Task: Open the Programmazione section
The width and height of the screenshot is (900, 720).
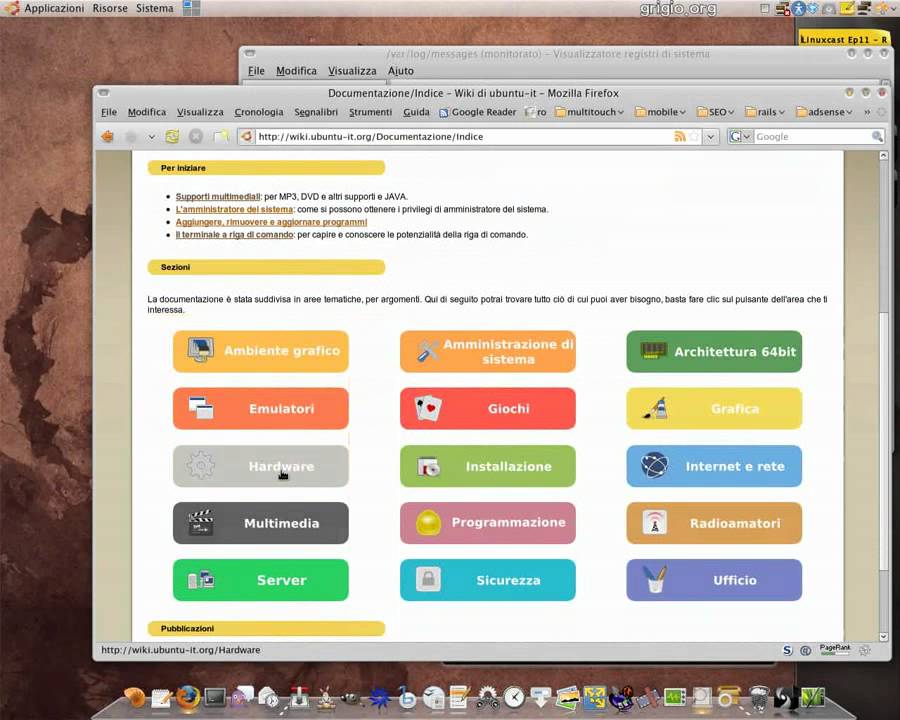Action: point(487,522)
